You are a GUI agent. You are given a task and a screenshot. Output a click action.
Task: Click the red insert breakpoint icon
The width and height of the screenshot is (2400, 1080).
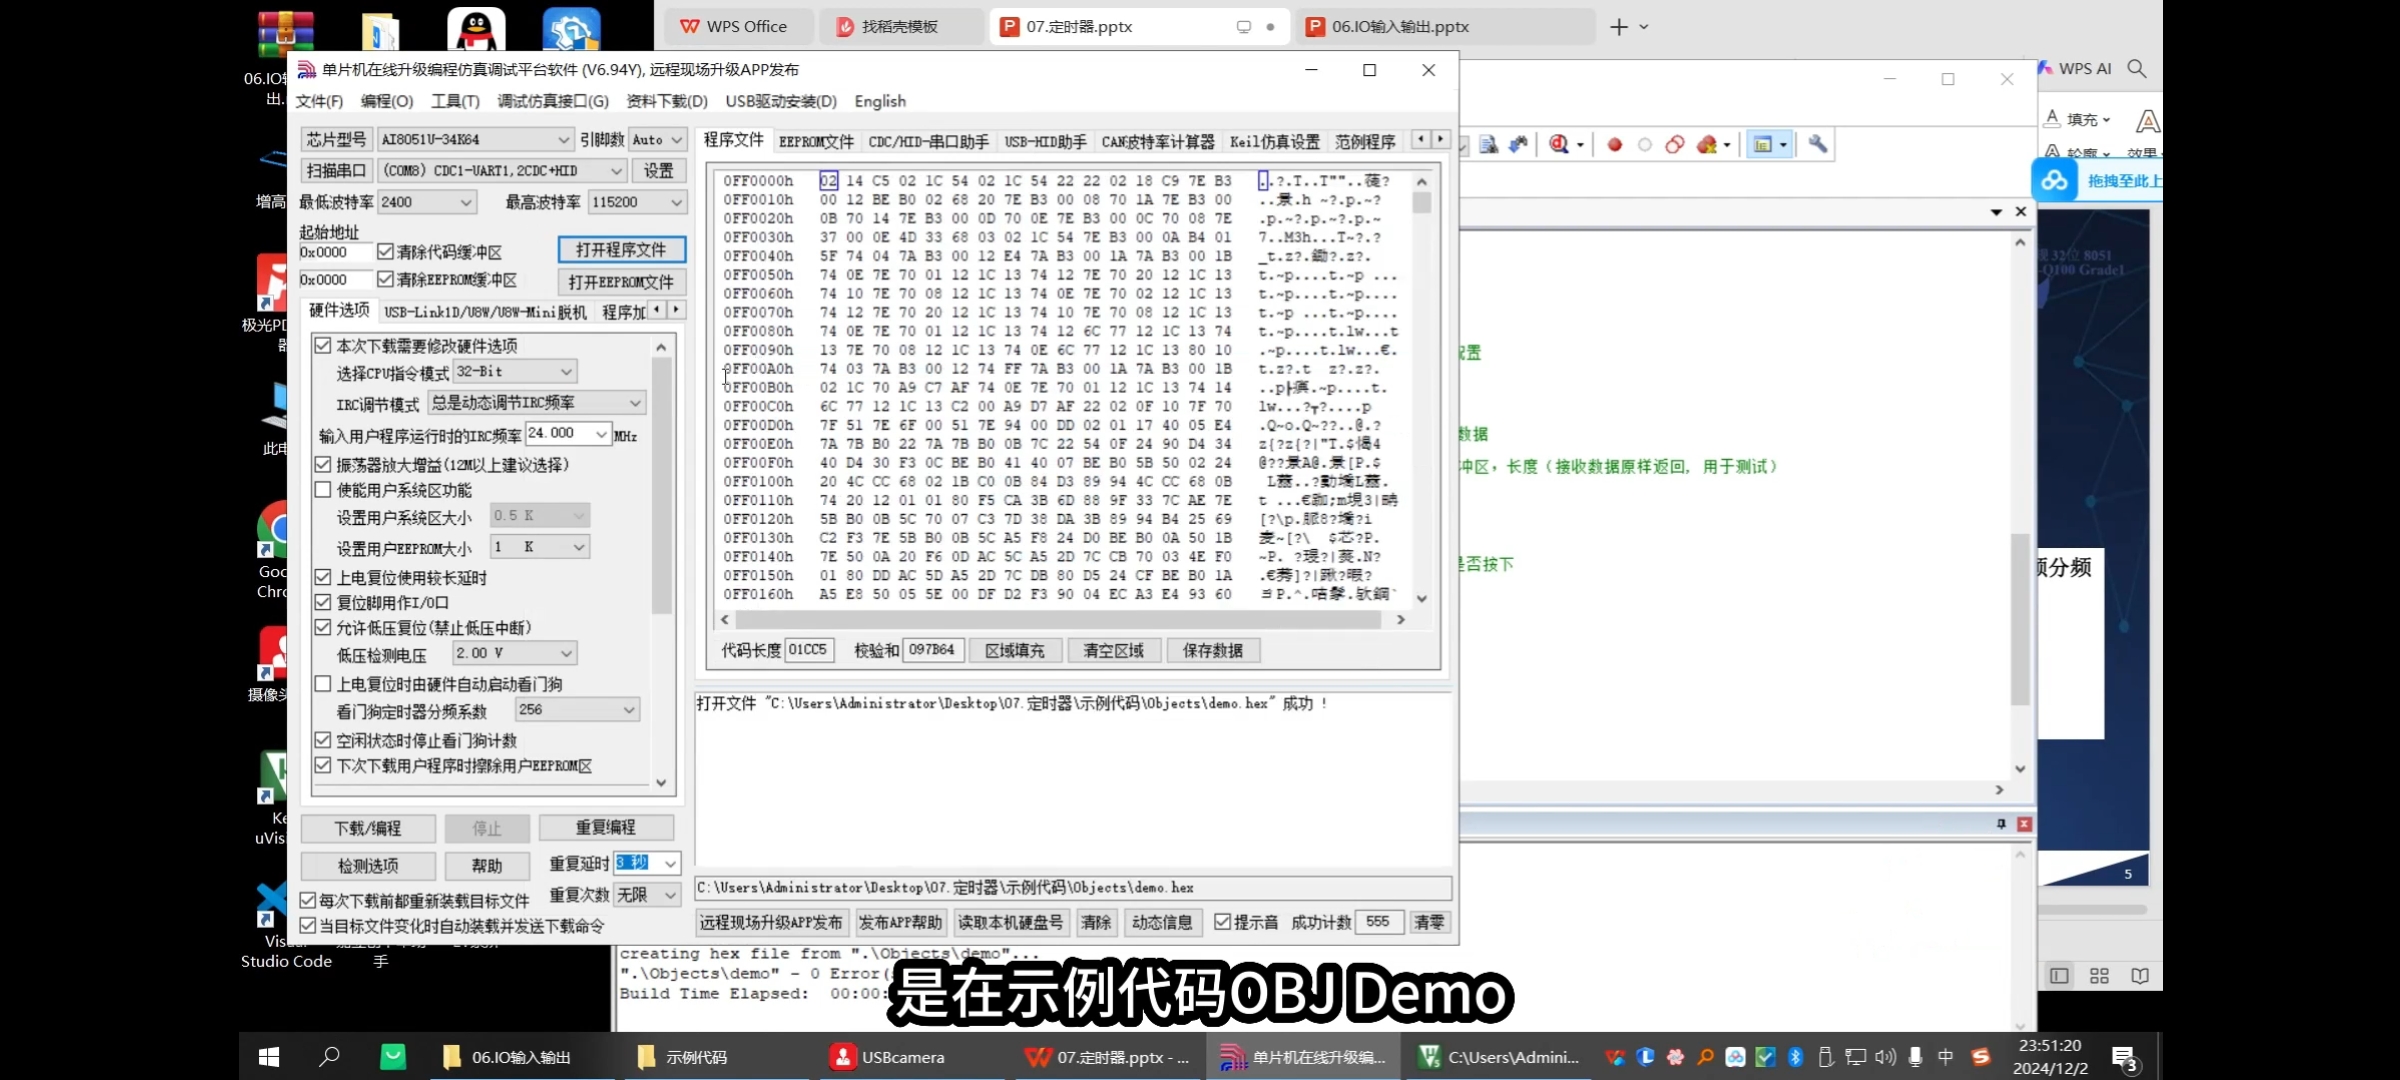coord(1614,145)
